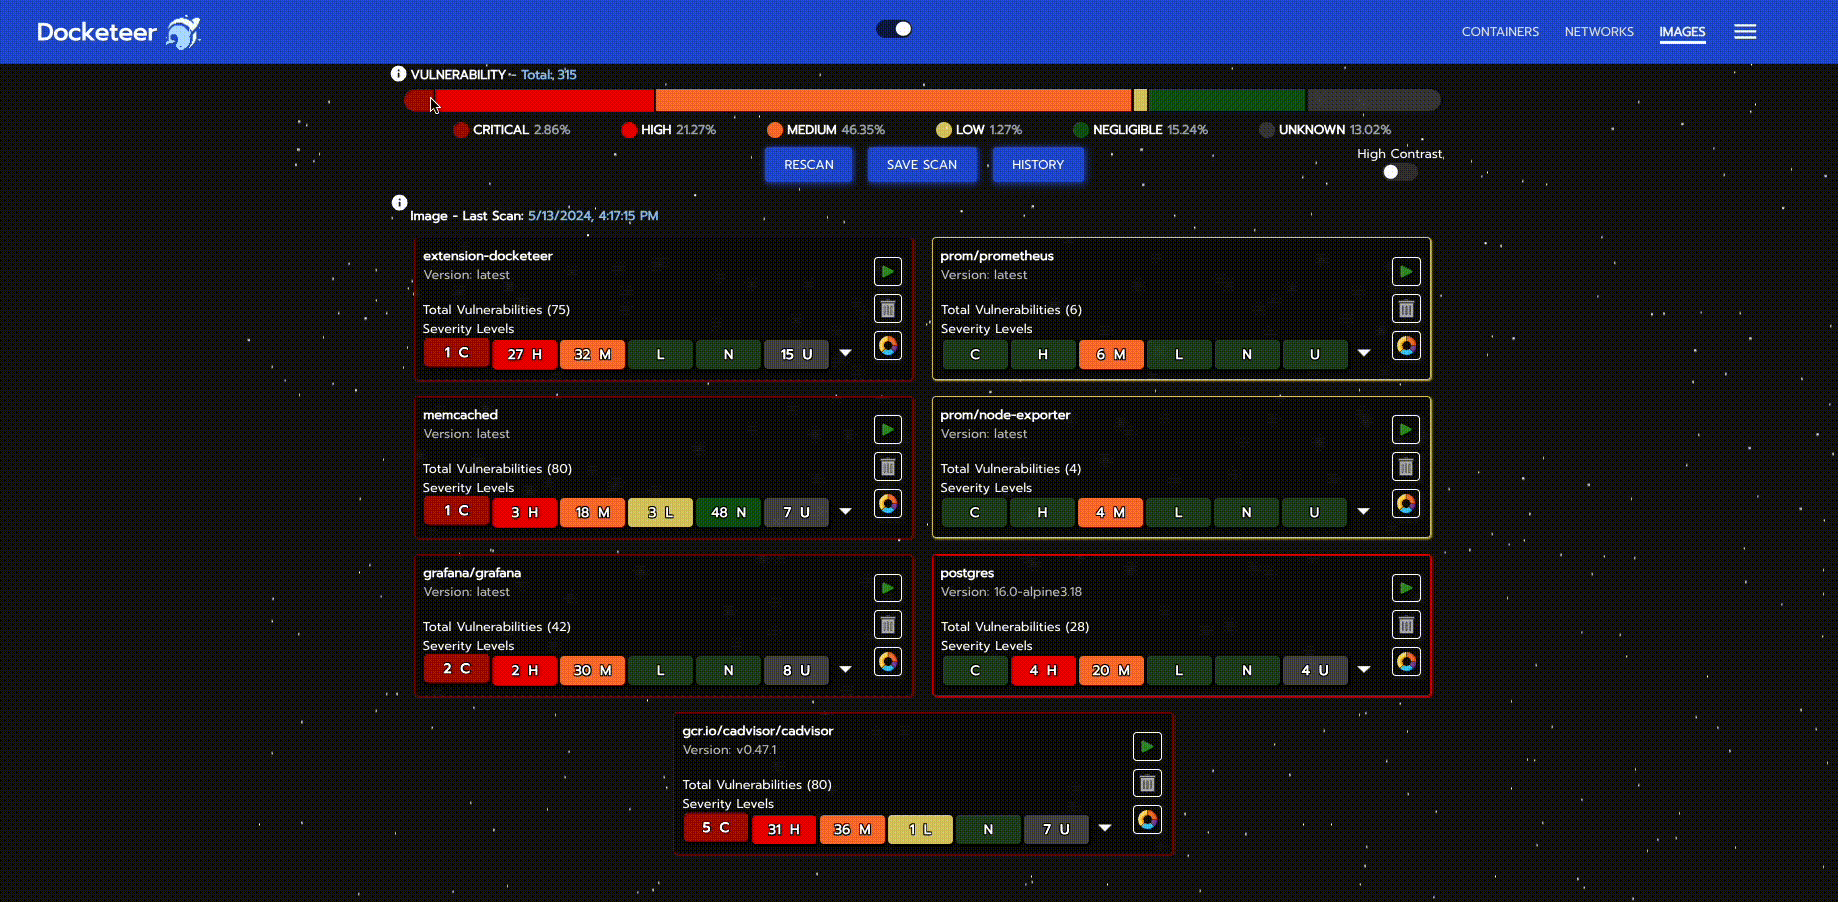The height and width of the screenshot is (902, 1838).
Task: Click prom/node-exporter 4 M severity badge
Action: (1110, 512)
